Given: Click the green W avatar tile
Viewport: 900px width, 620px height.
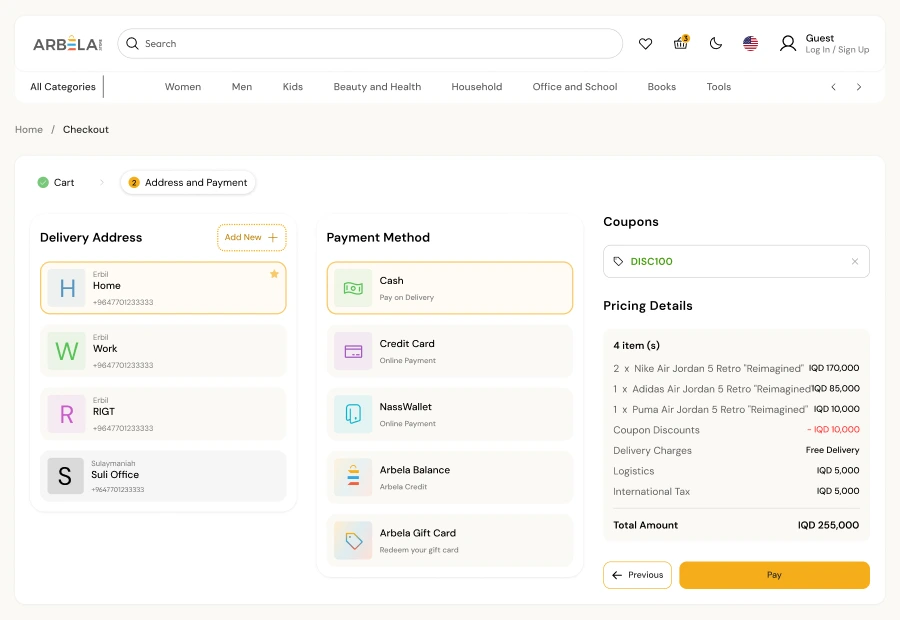Looking at the screenshot, I should tap(67, 351).
